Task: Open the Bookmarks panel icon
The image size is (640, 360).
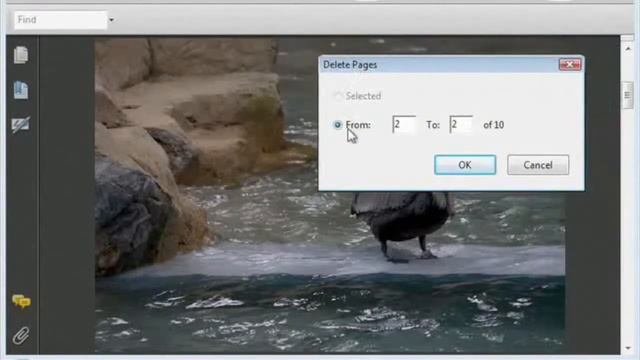Action: [x=21, y=90]
